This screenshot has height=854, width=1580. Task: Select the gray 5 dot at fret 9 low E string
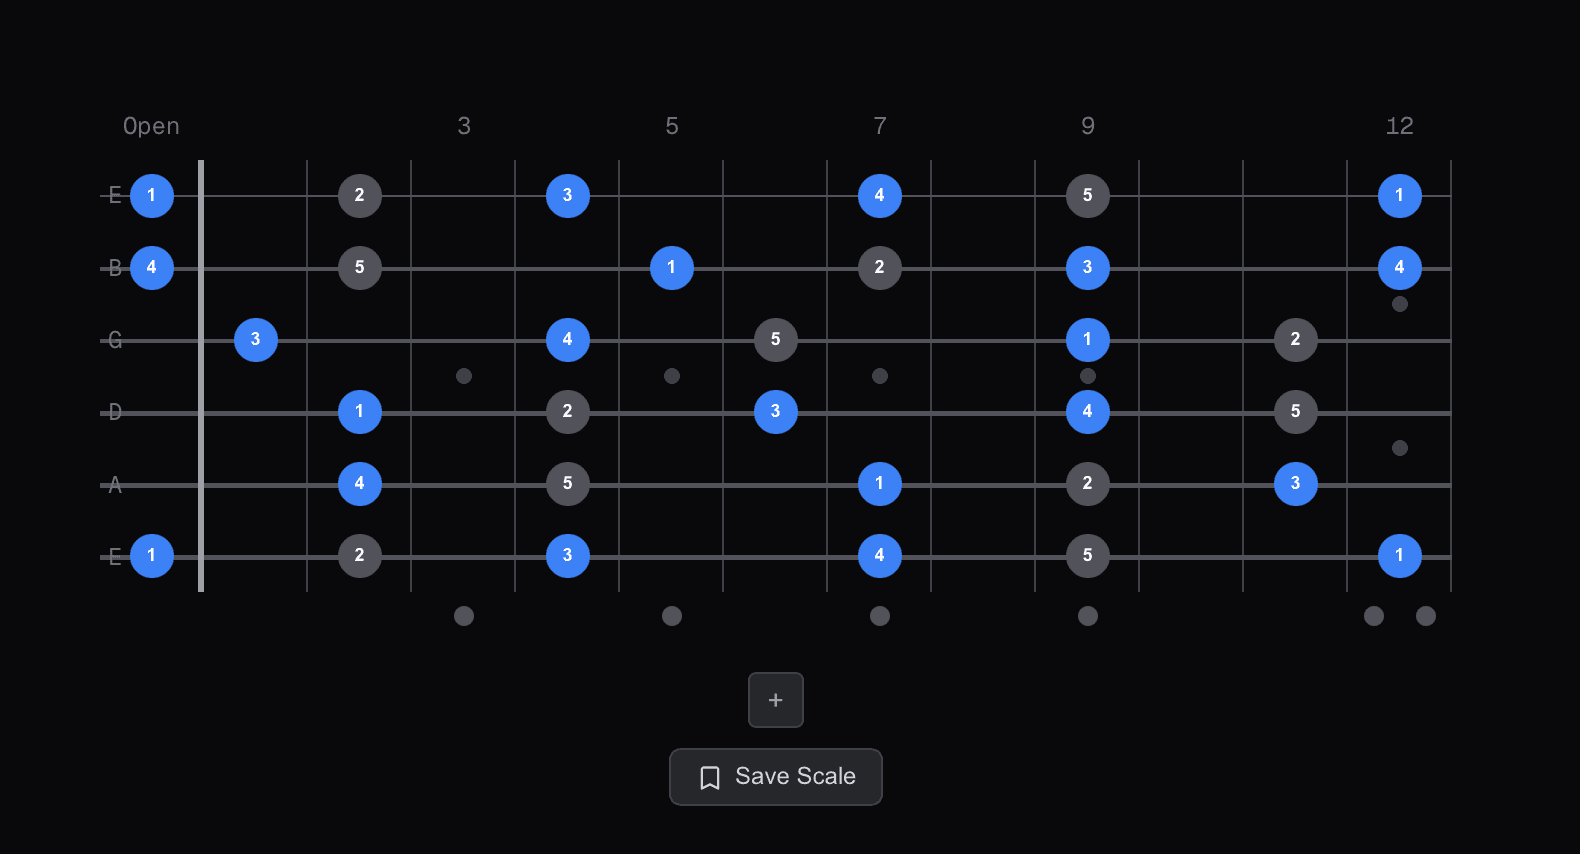tap(1087, 555)
